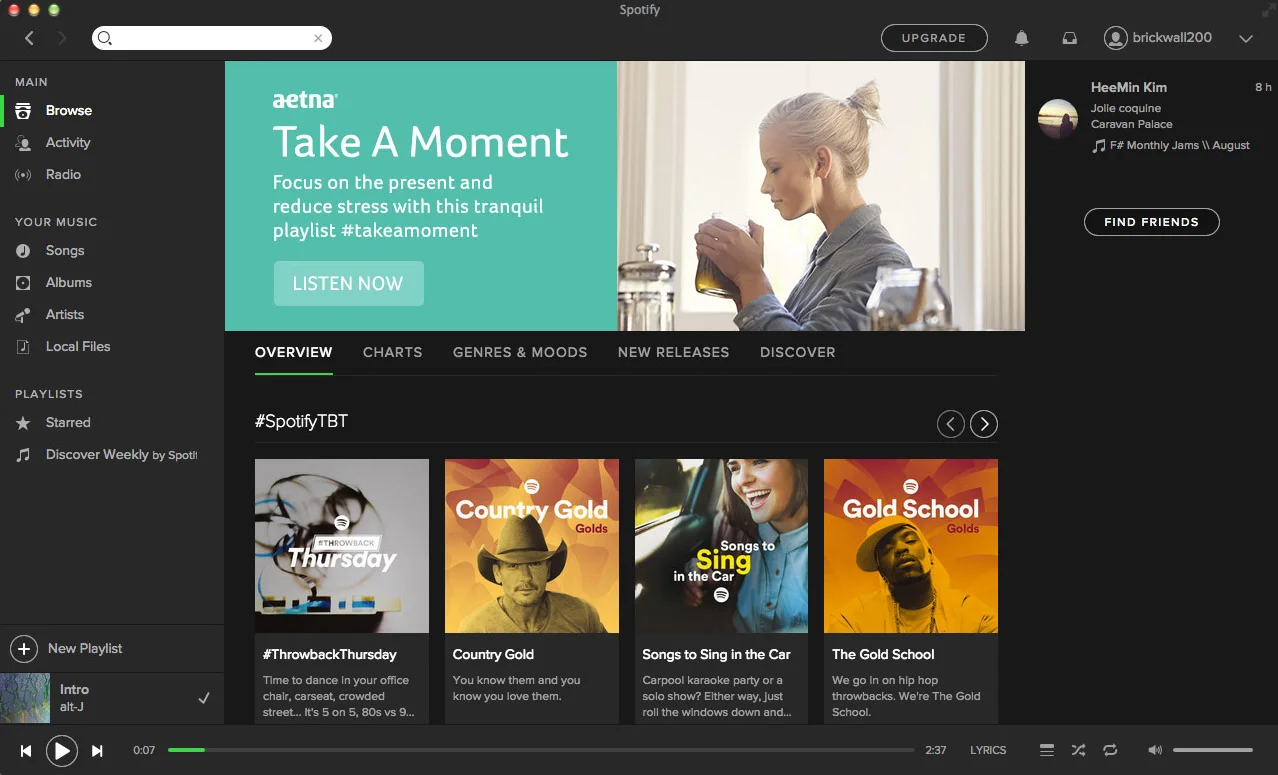Click Caravan Palace in friend feed

1132,124
